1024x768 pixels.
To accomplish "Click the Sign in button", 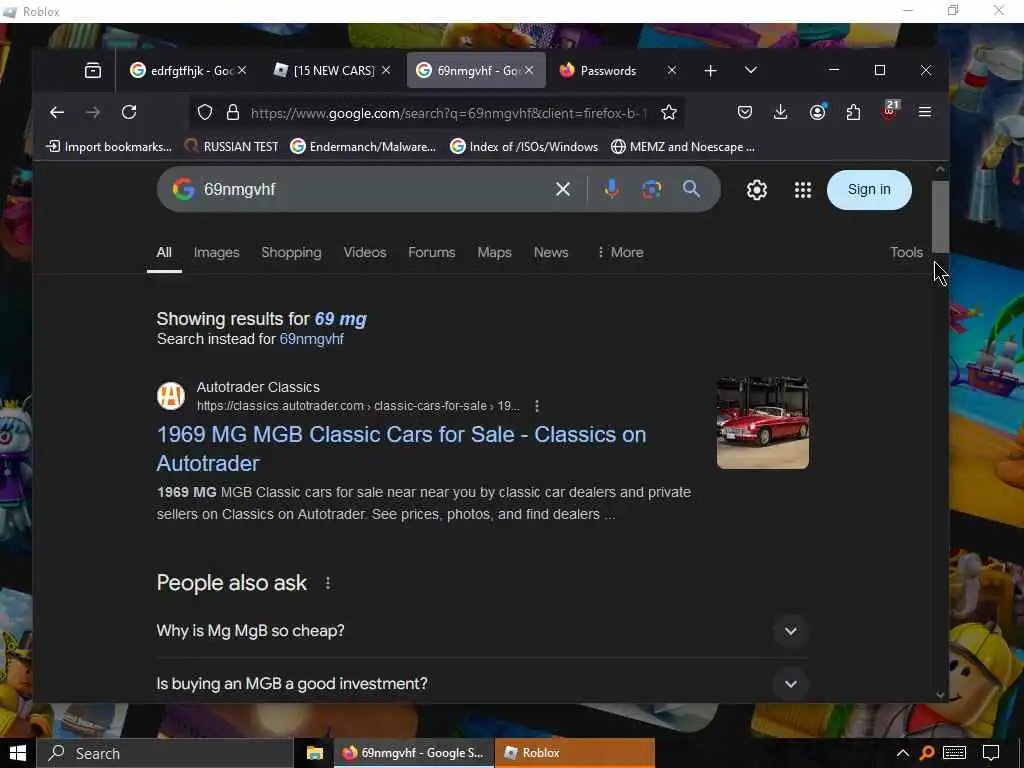I will [x=869, y=190].
